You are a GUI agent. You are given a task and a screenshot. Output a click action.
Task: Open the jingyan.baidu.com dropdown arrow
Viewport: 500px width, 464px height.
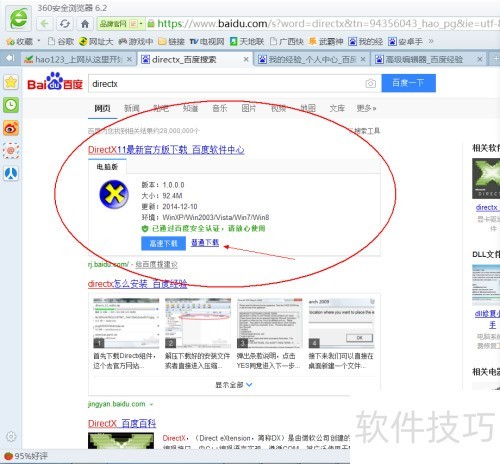pyautogui.click(x=151, y=405)
